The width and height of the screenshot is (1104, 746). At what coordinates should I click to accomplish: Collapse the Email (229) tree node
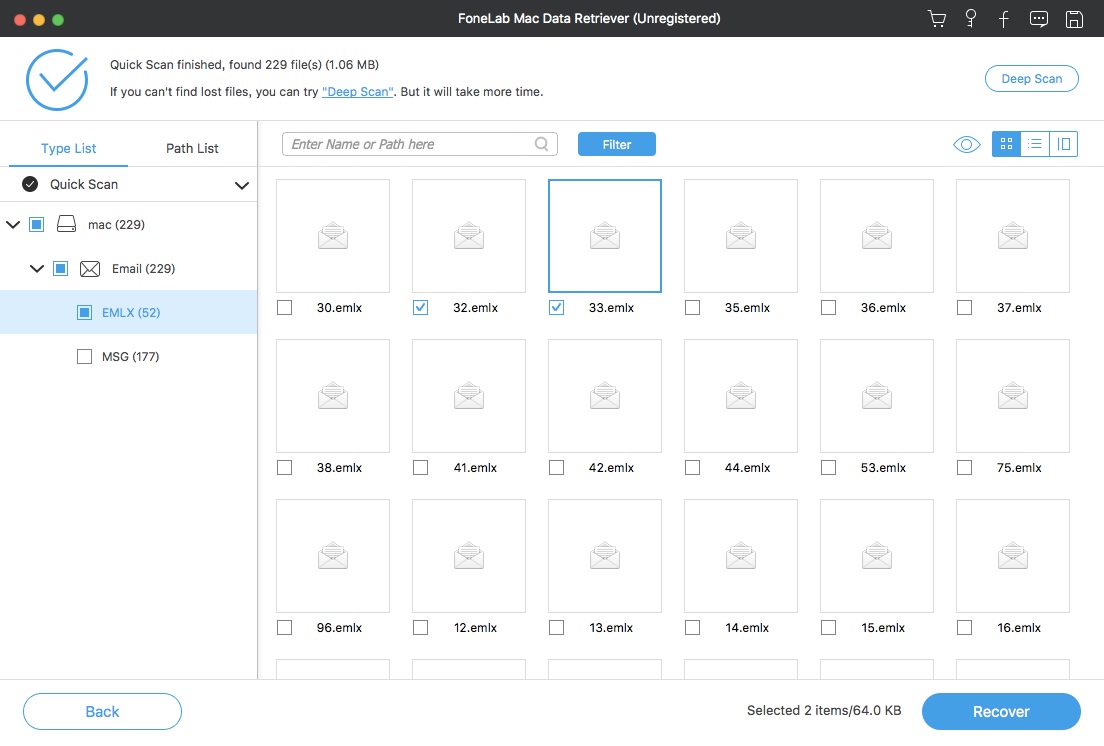pyautogui.click(x=37, y=269)
